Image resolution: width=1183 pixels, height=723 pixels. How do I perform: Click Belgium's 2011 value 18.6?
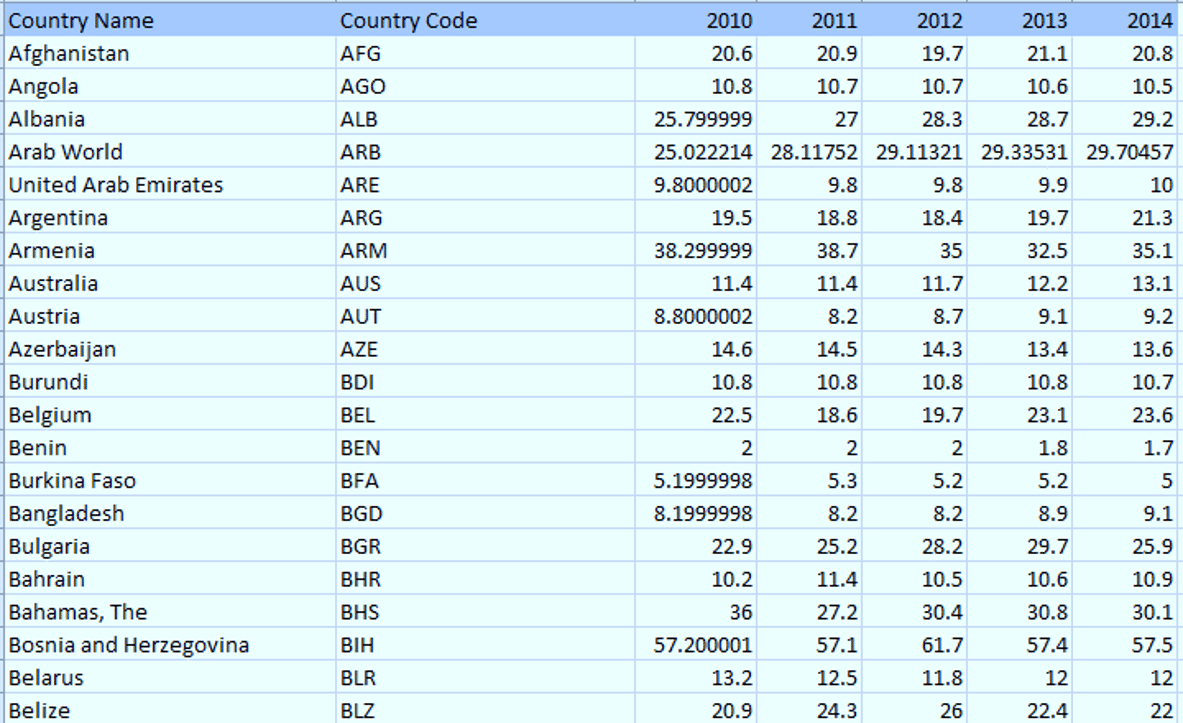812,415
